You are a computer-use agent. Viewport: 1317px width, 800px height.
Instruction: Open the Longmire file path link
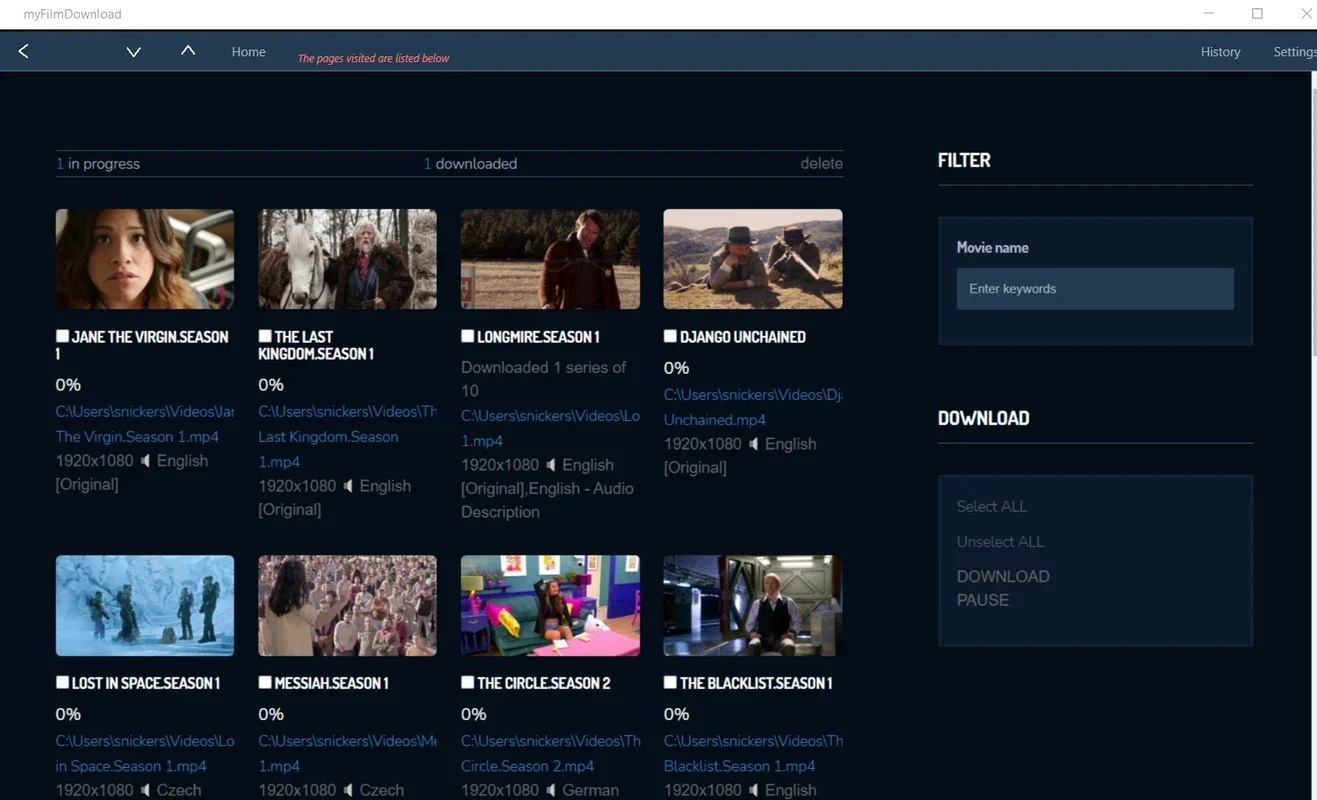pyautogui.click(x=550, y=428)
